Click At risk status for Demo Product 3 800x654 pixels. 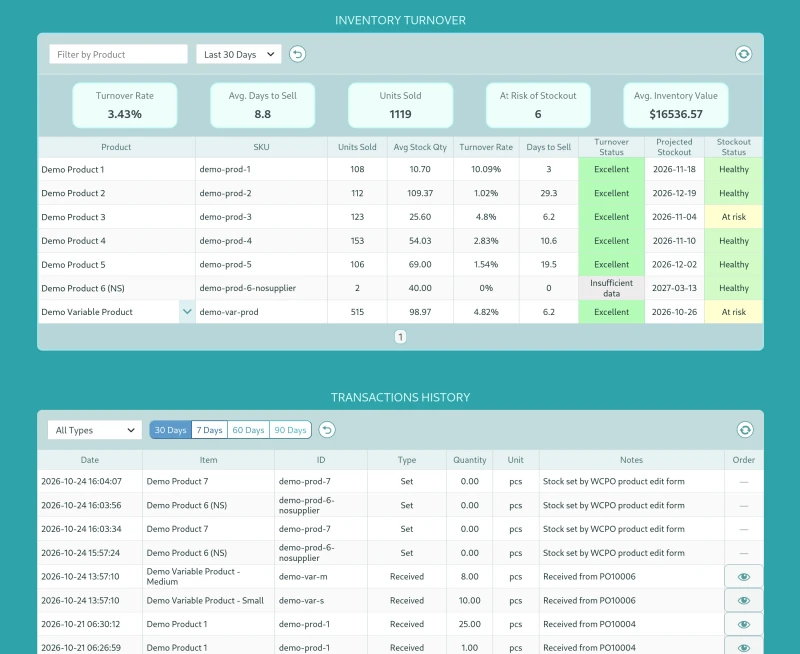(734, 217)
